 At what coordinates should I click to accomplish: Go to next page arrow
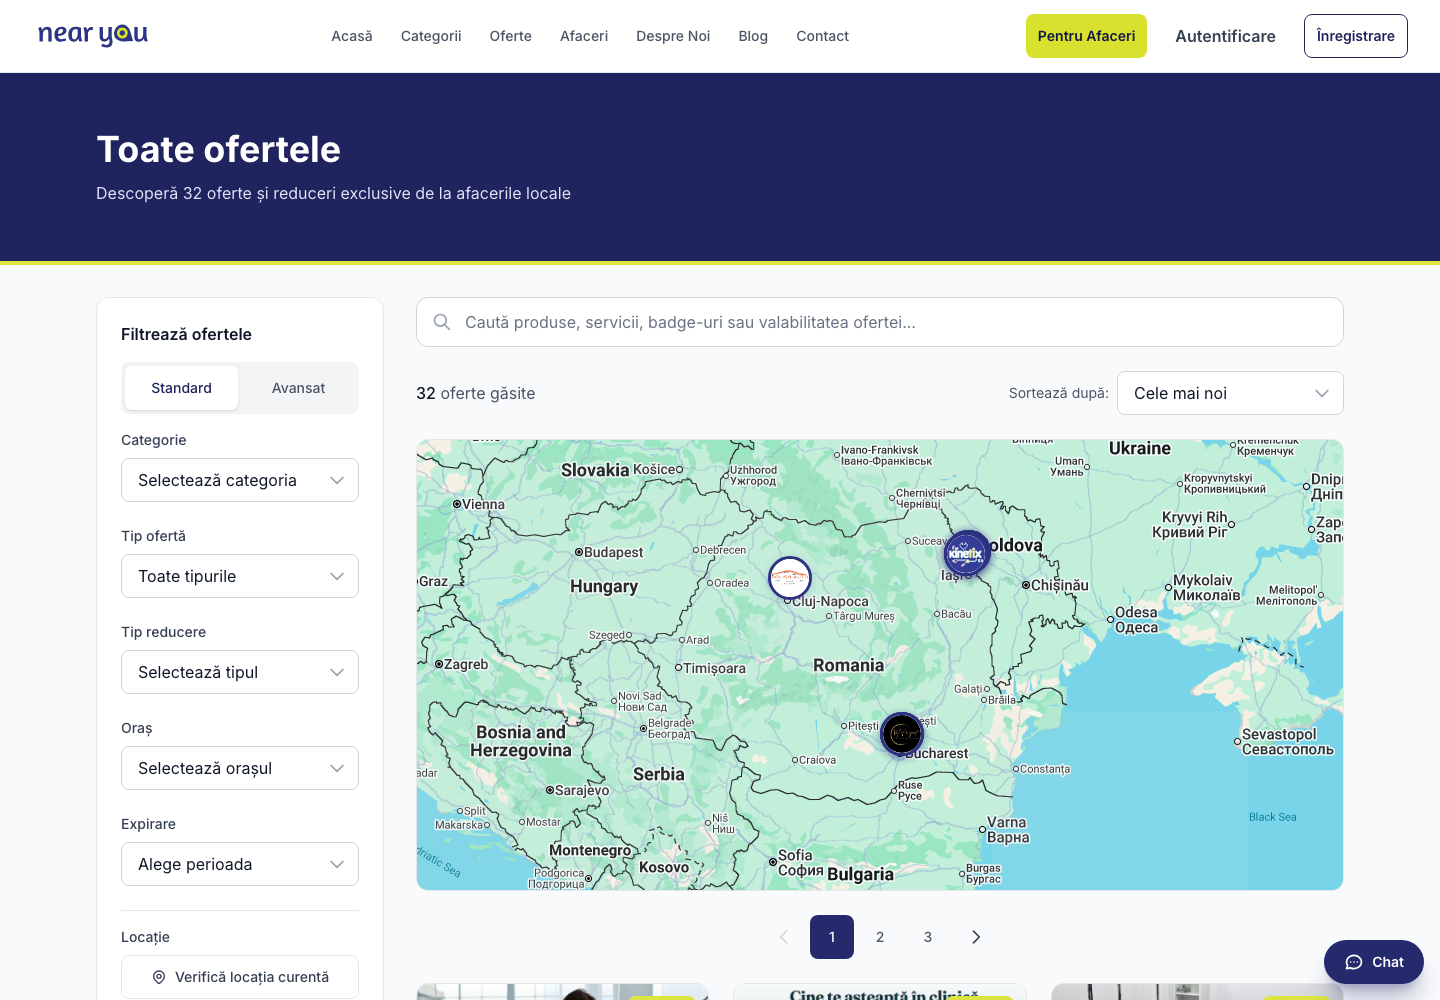click(x=976, y=937)
